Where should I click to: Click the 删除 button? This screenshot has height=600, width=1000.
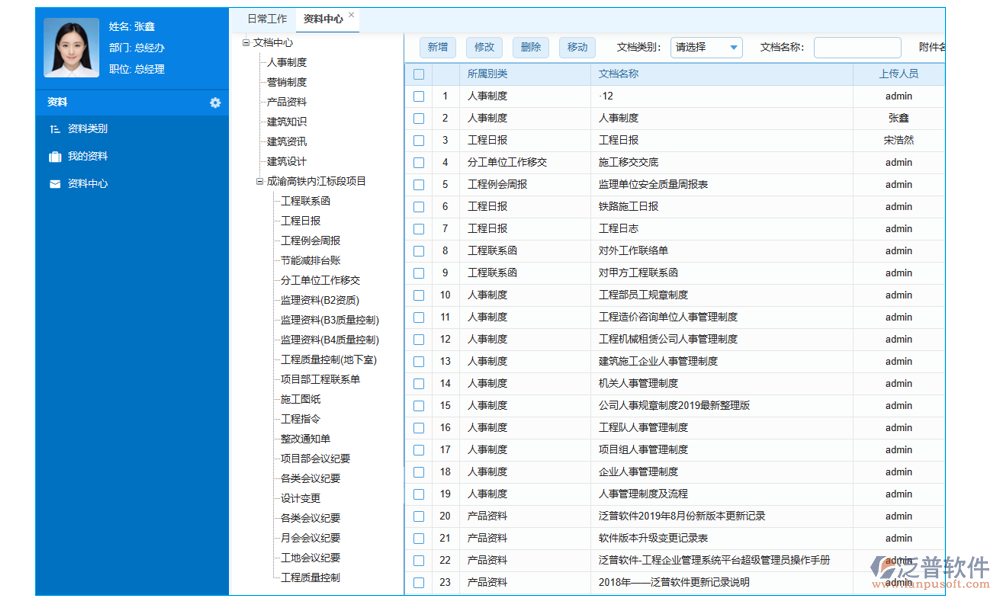(531, 47)
